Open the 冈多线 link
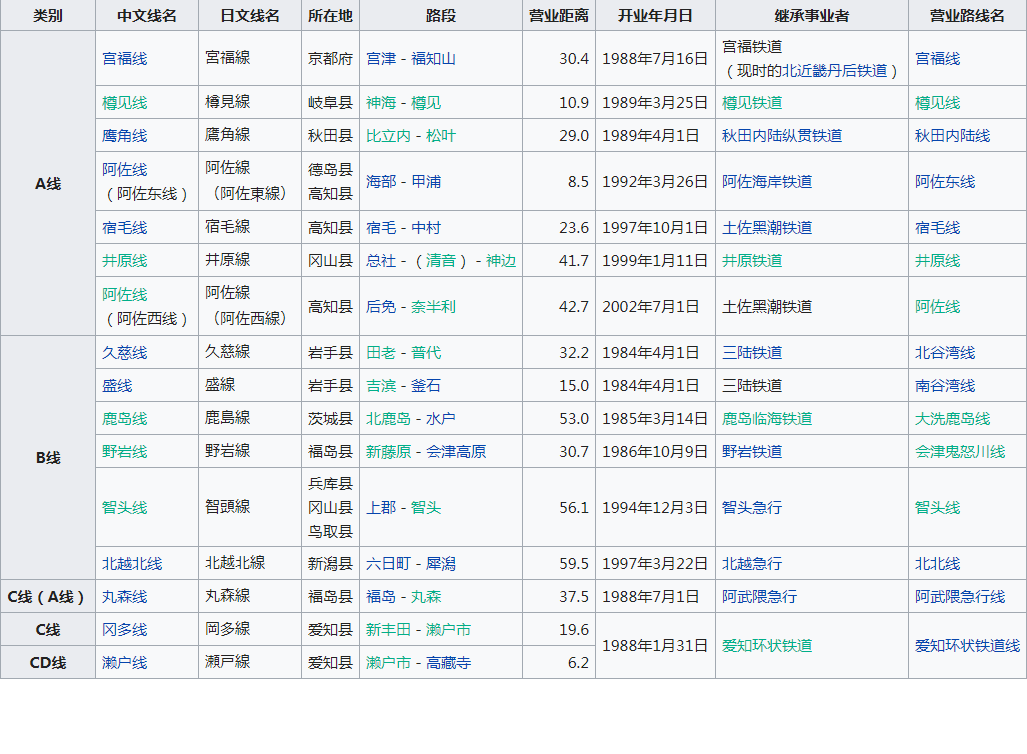The height and width of the screenshot is (754, 1027). (x=124, y=630)
